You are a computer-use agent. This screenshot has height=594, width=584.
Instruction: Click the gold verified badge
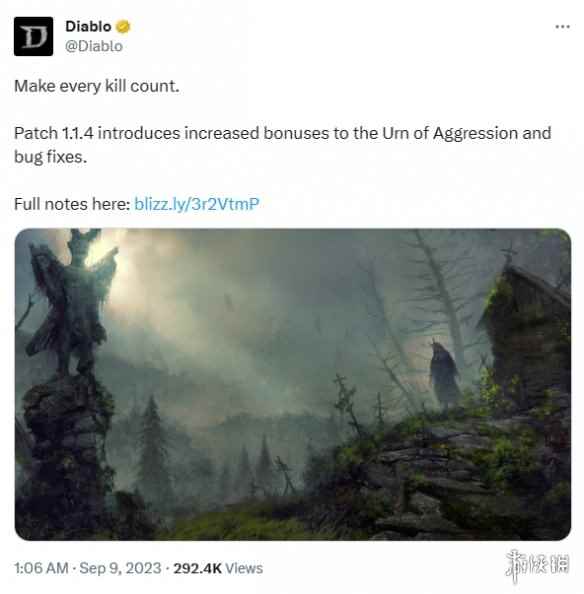point(123,27)
